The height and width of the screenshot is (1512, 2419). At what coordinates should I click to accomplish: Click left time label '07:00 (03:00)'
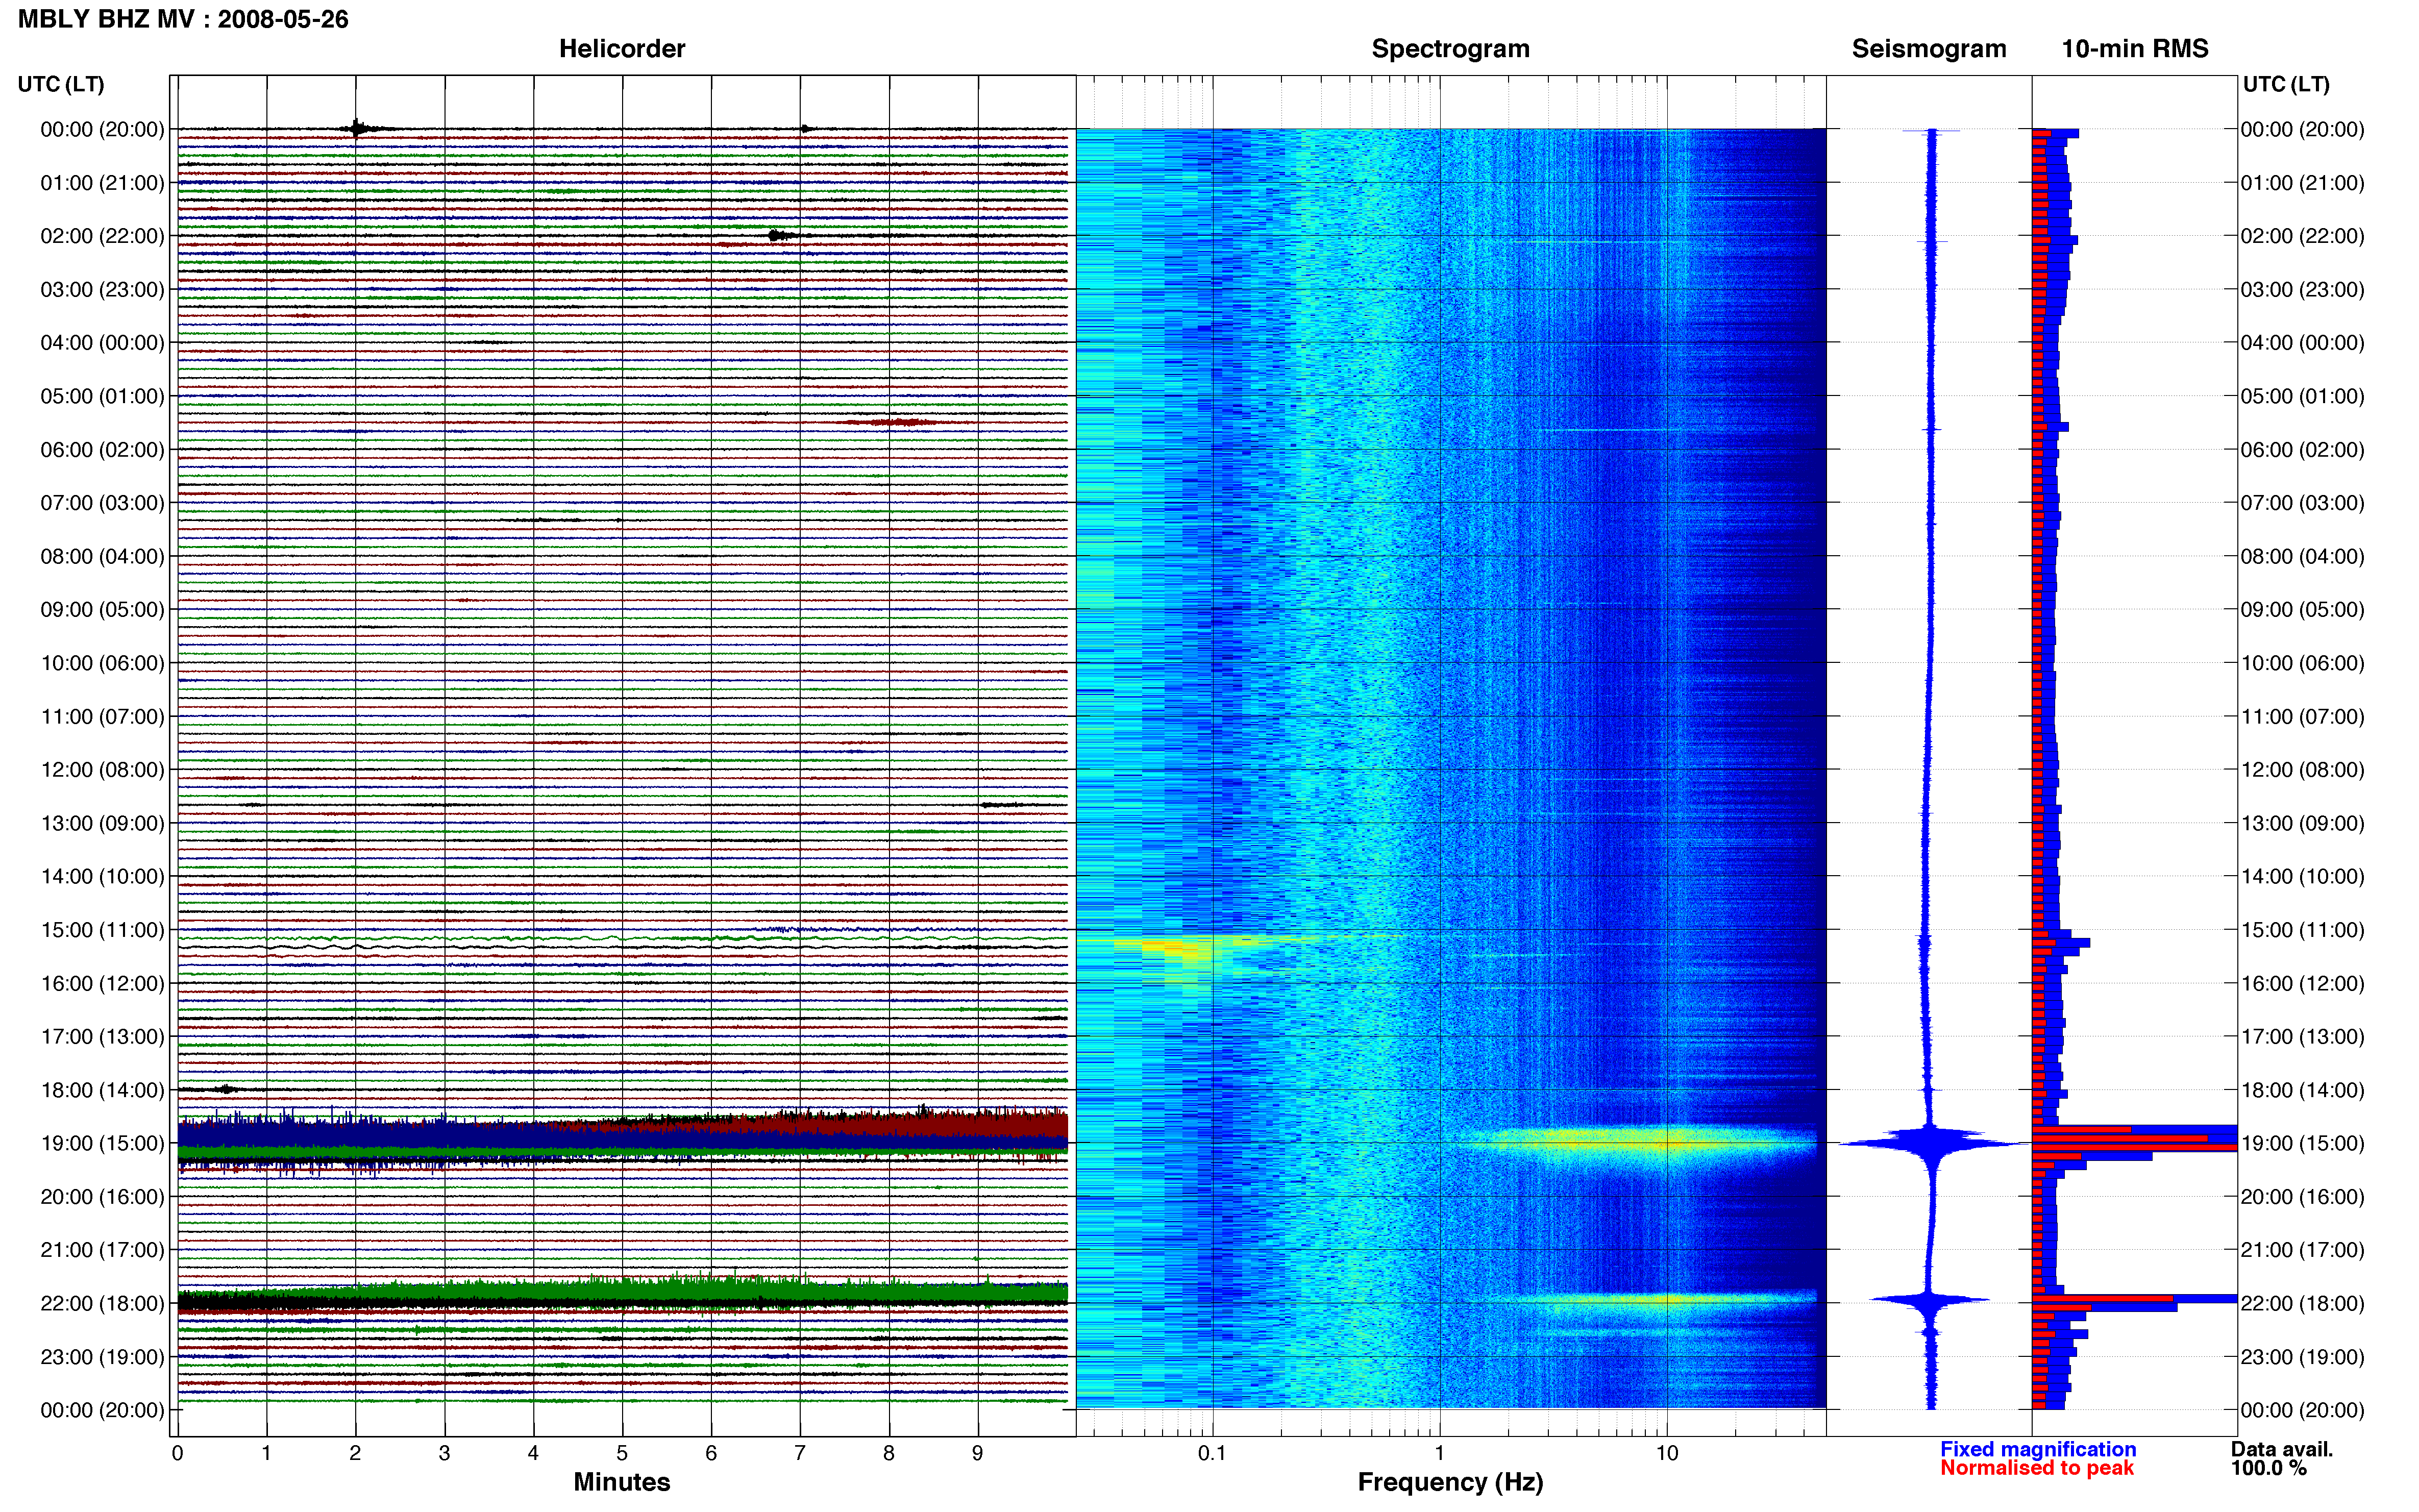[x=102, y=503]
